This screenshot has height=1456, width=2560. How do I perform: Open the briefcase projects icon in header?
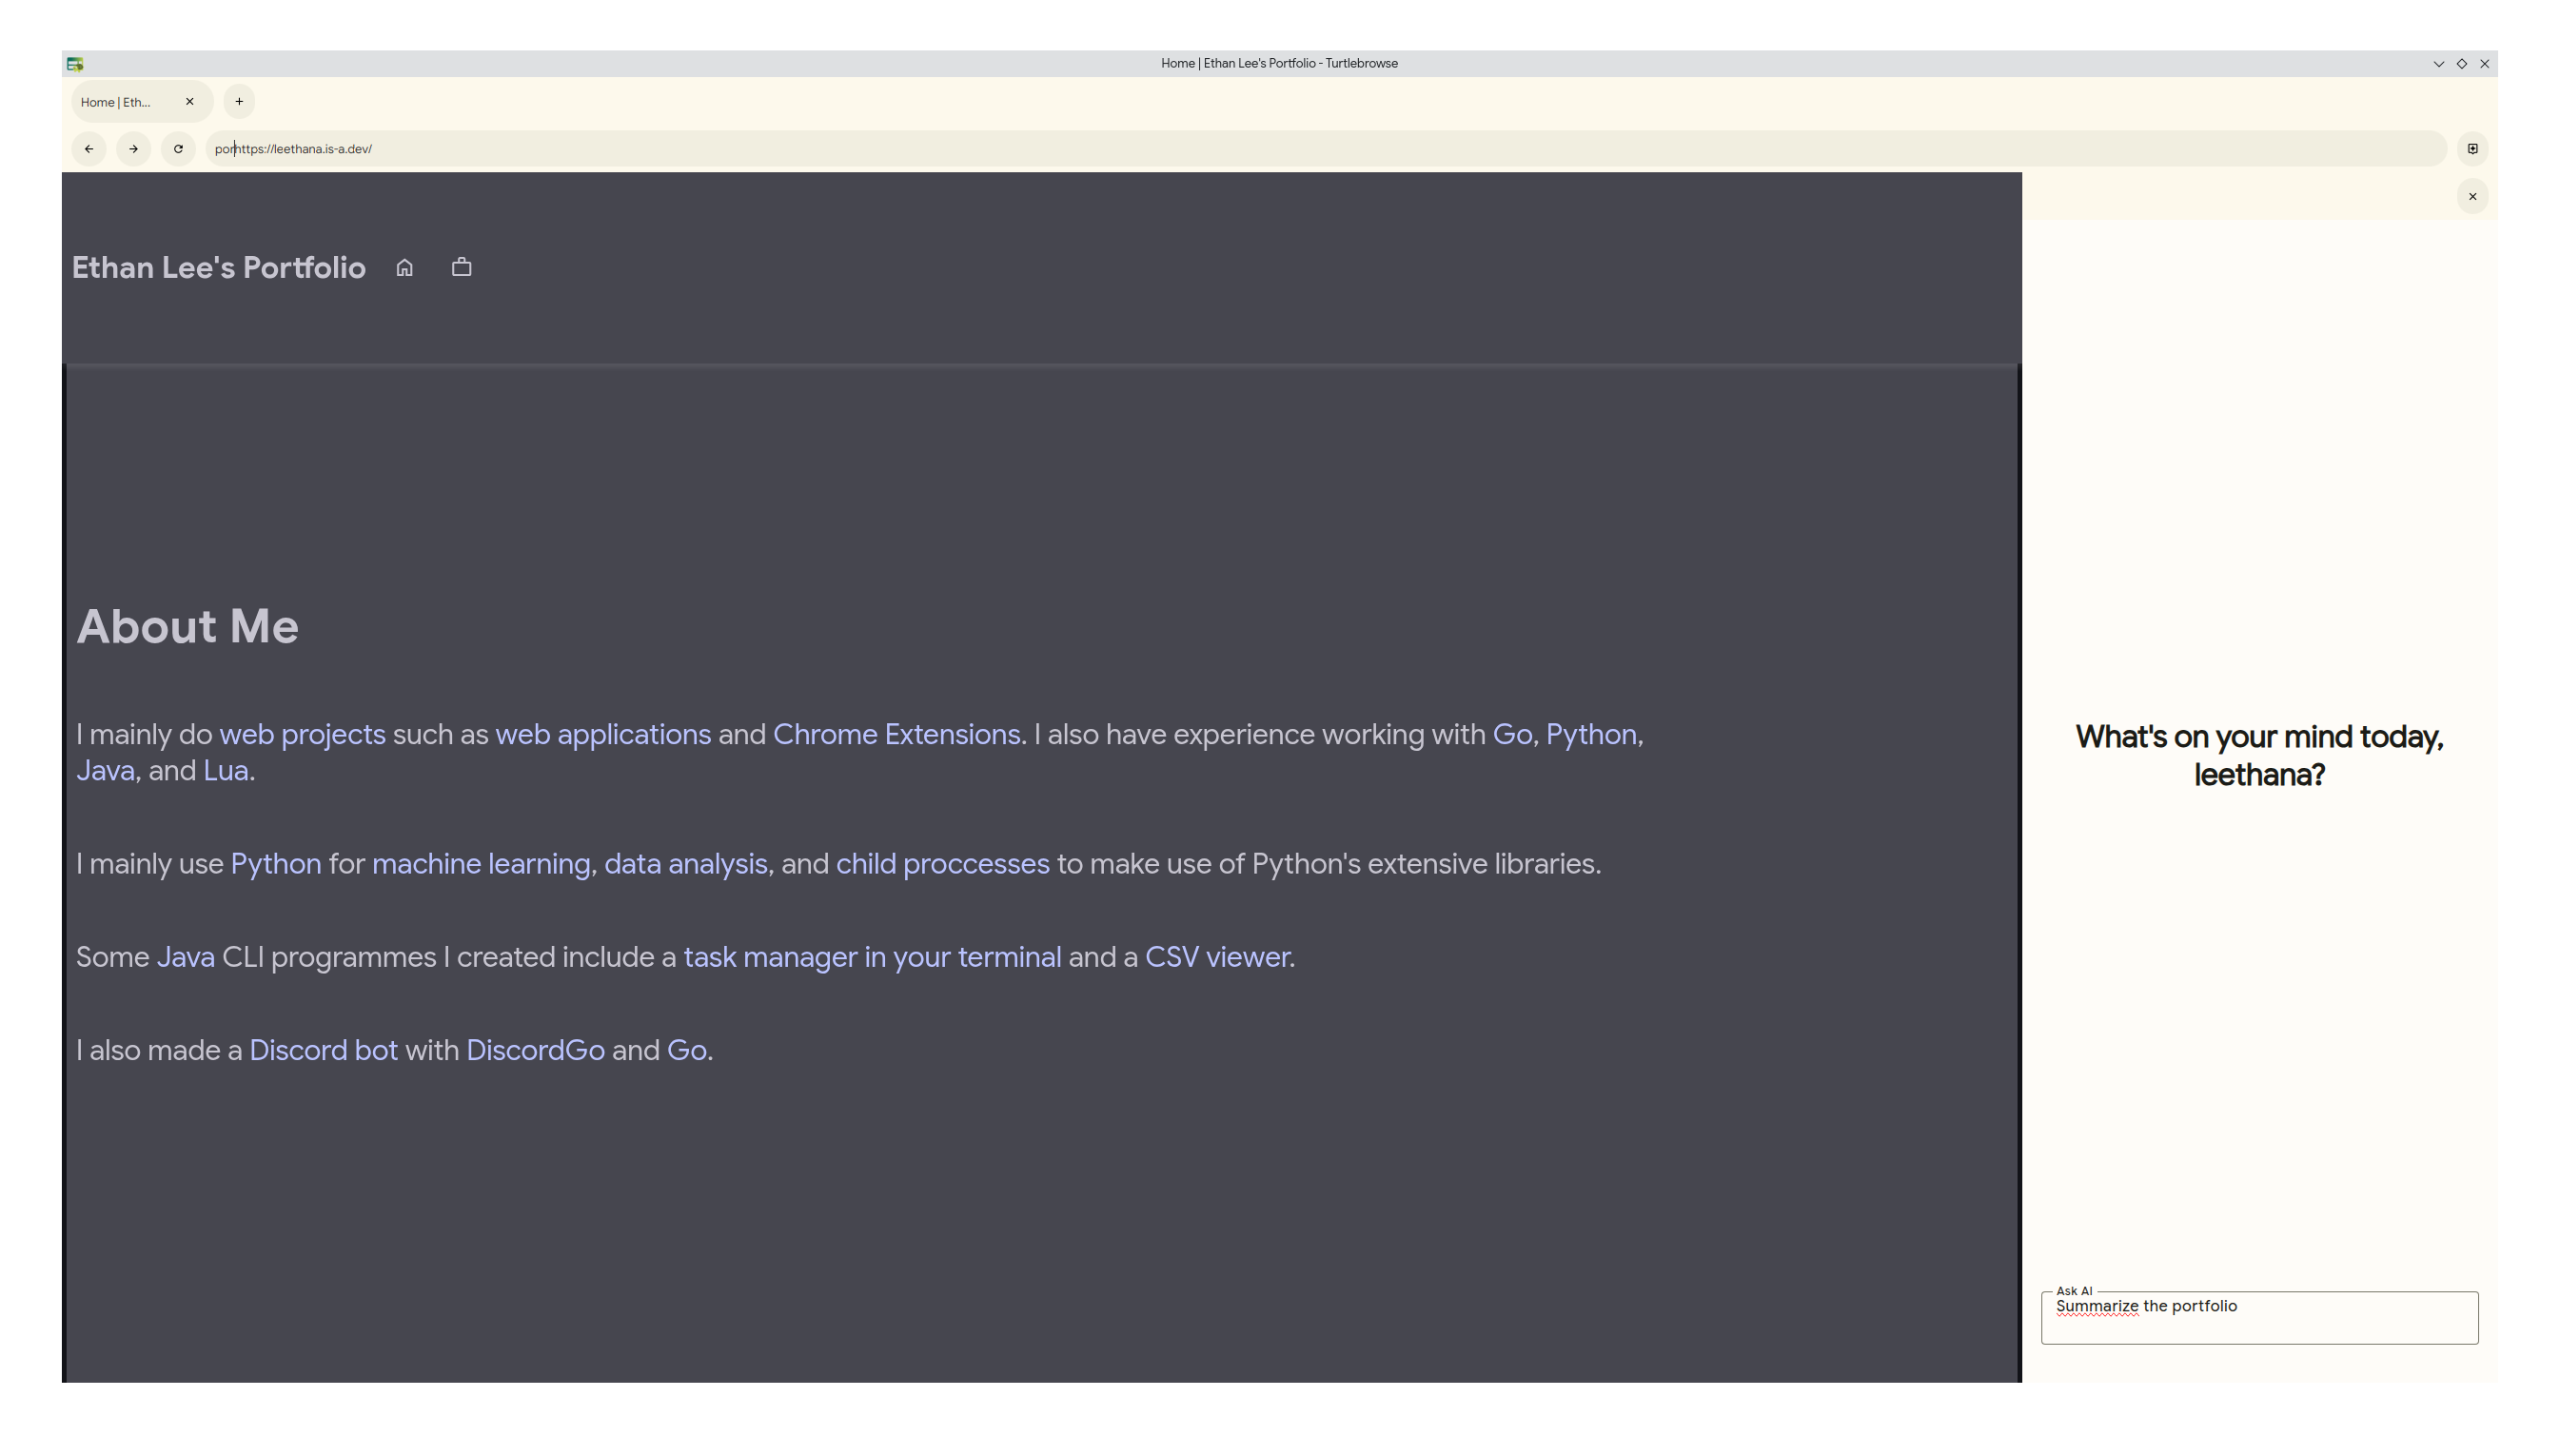click(x=461, y=267)
